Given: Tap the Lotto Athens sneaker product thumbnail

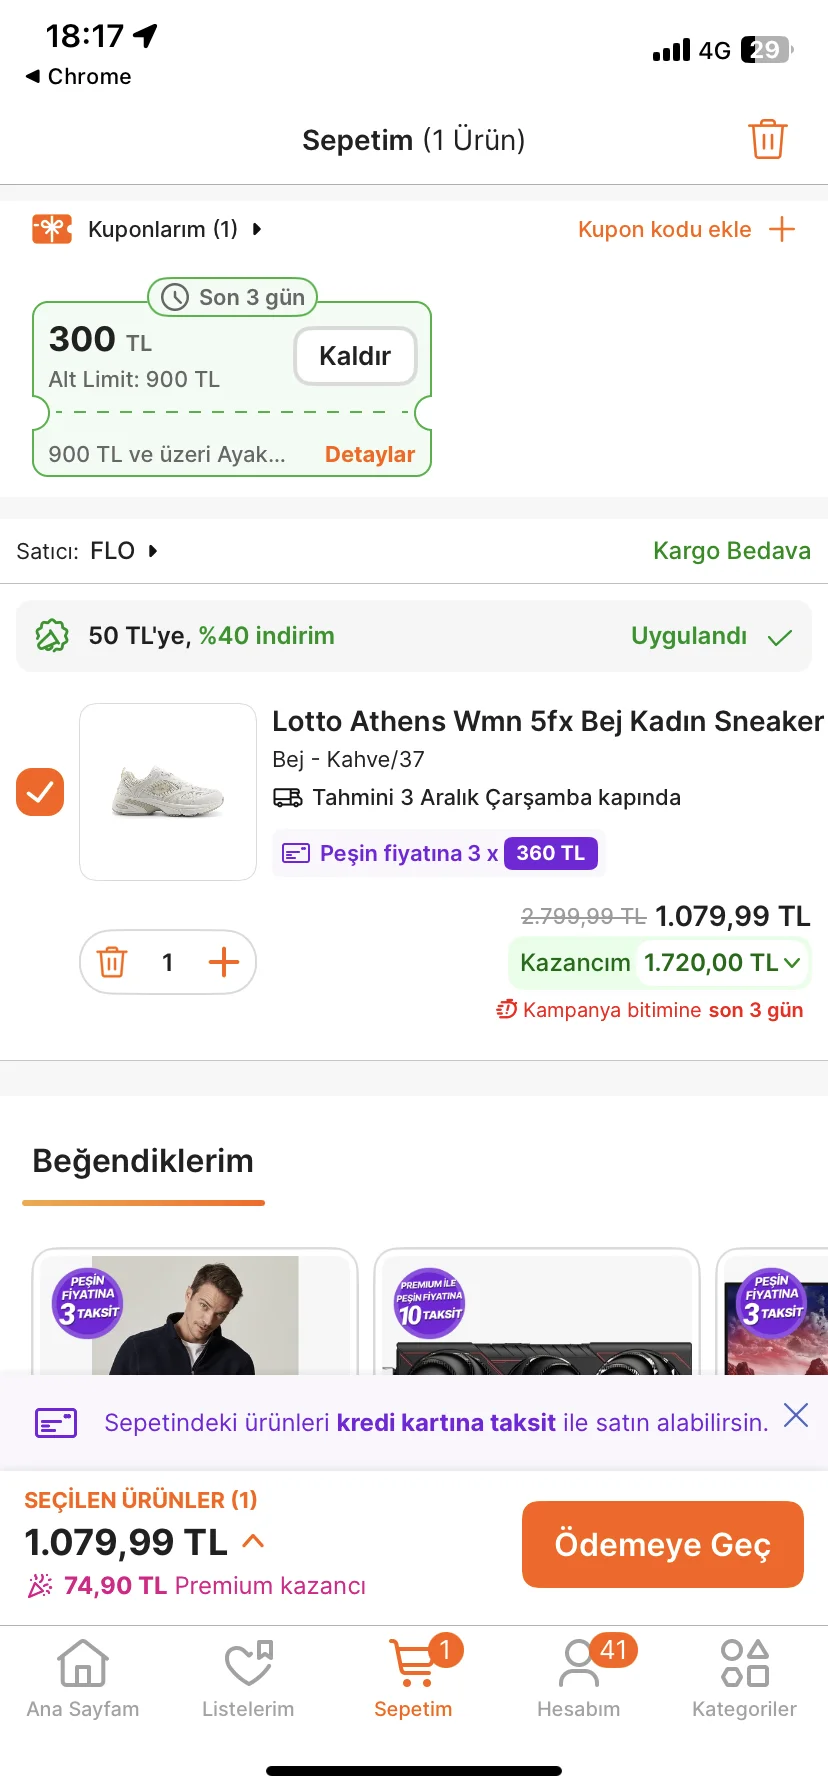Looking at the screenshot, I should [x=168, y=792].
